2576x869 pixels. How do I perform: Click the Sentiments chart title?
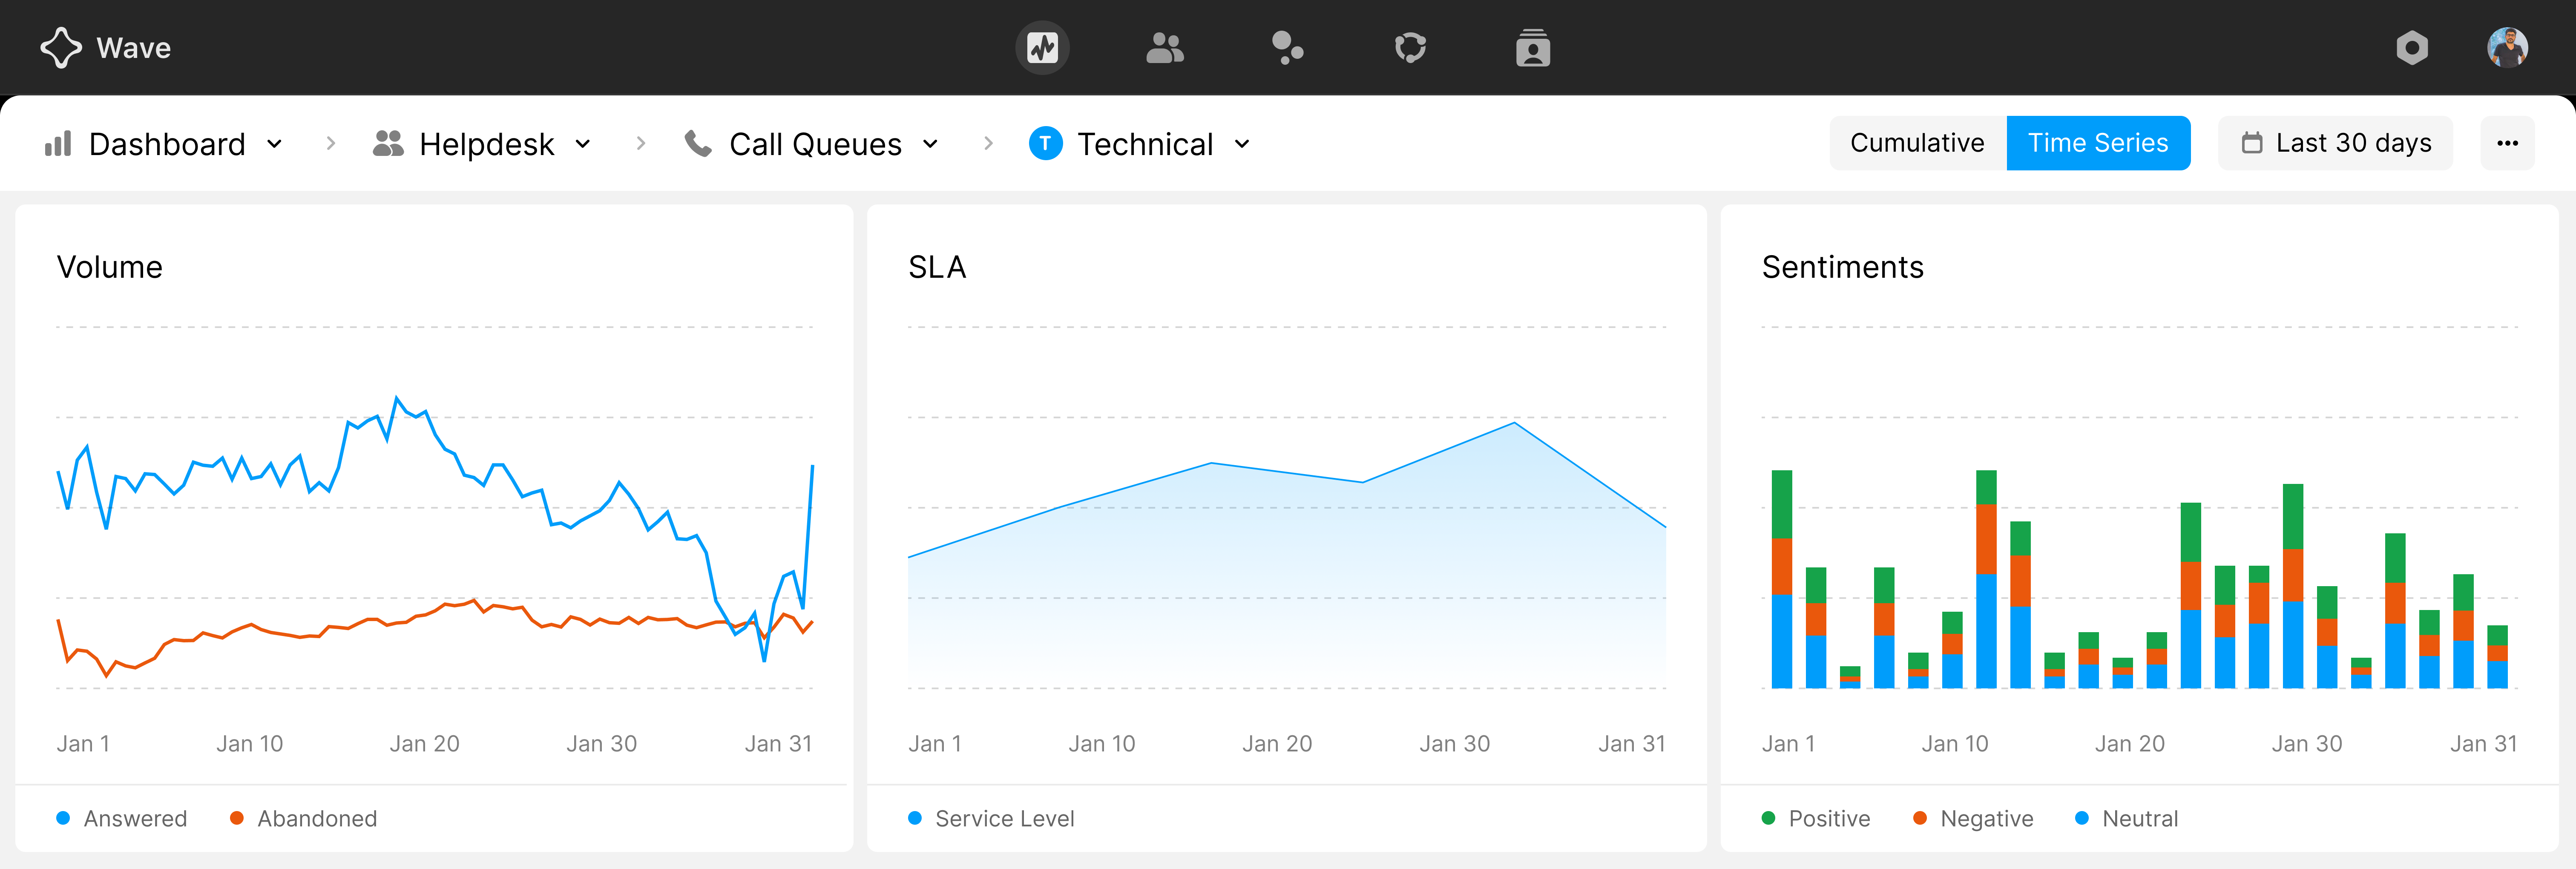[1842, 267]
